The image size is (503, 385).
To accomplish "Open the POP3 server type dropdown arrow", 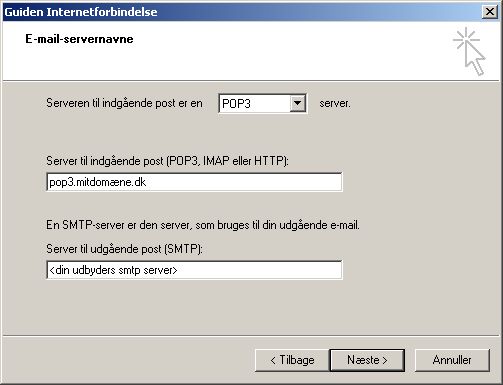I will [297, 103].
